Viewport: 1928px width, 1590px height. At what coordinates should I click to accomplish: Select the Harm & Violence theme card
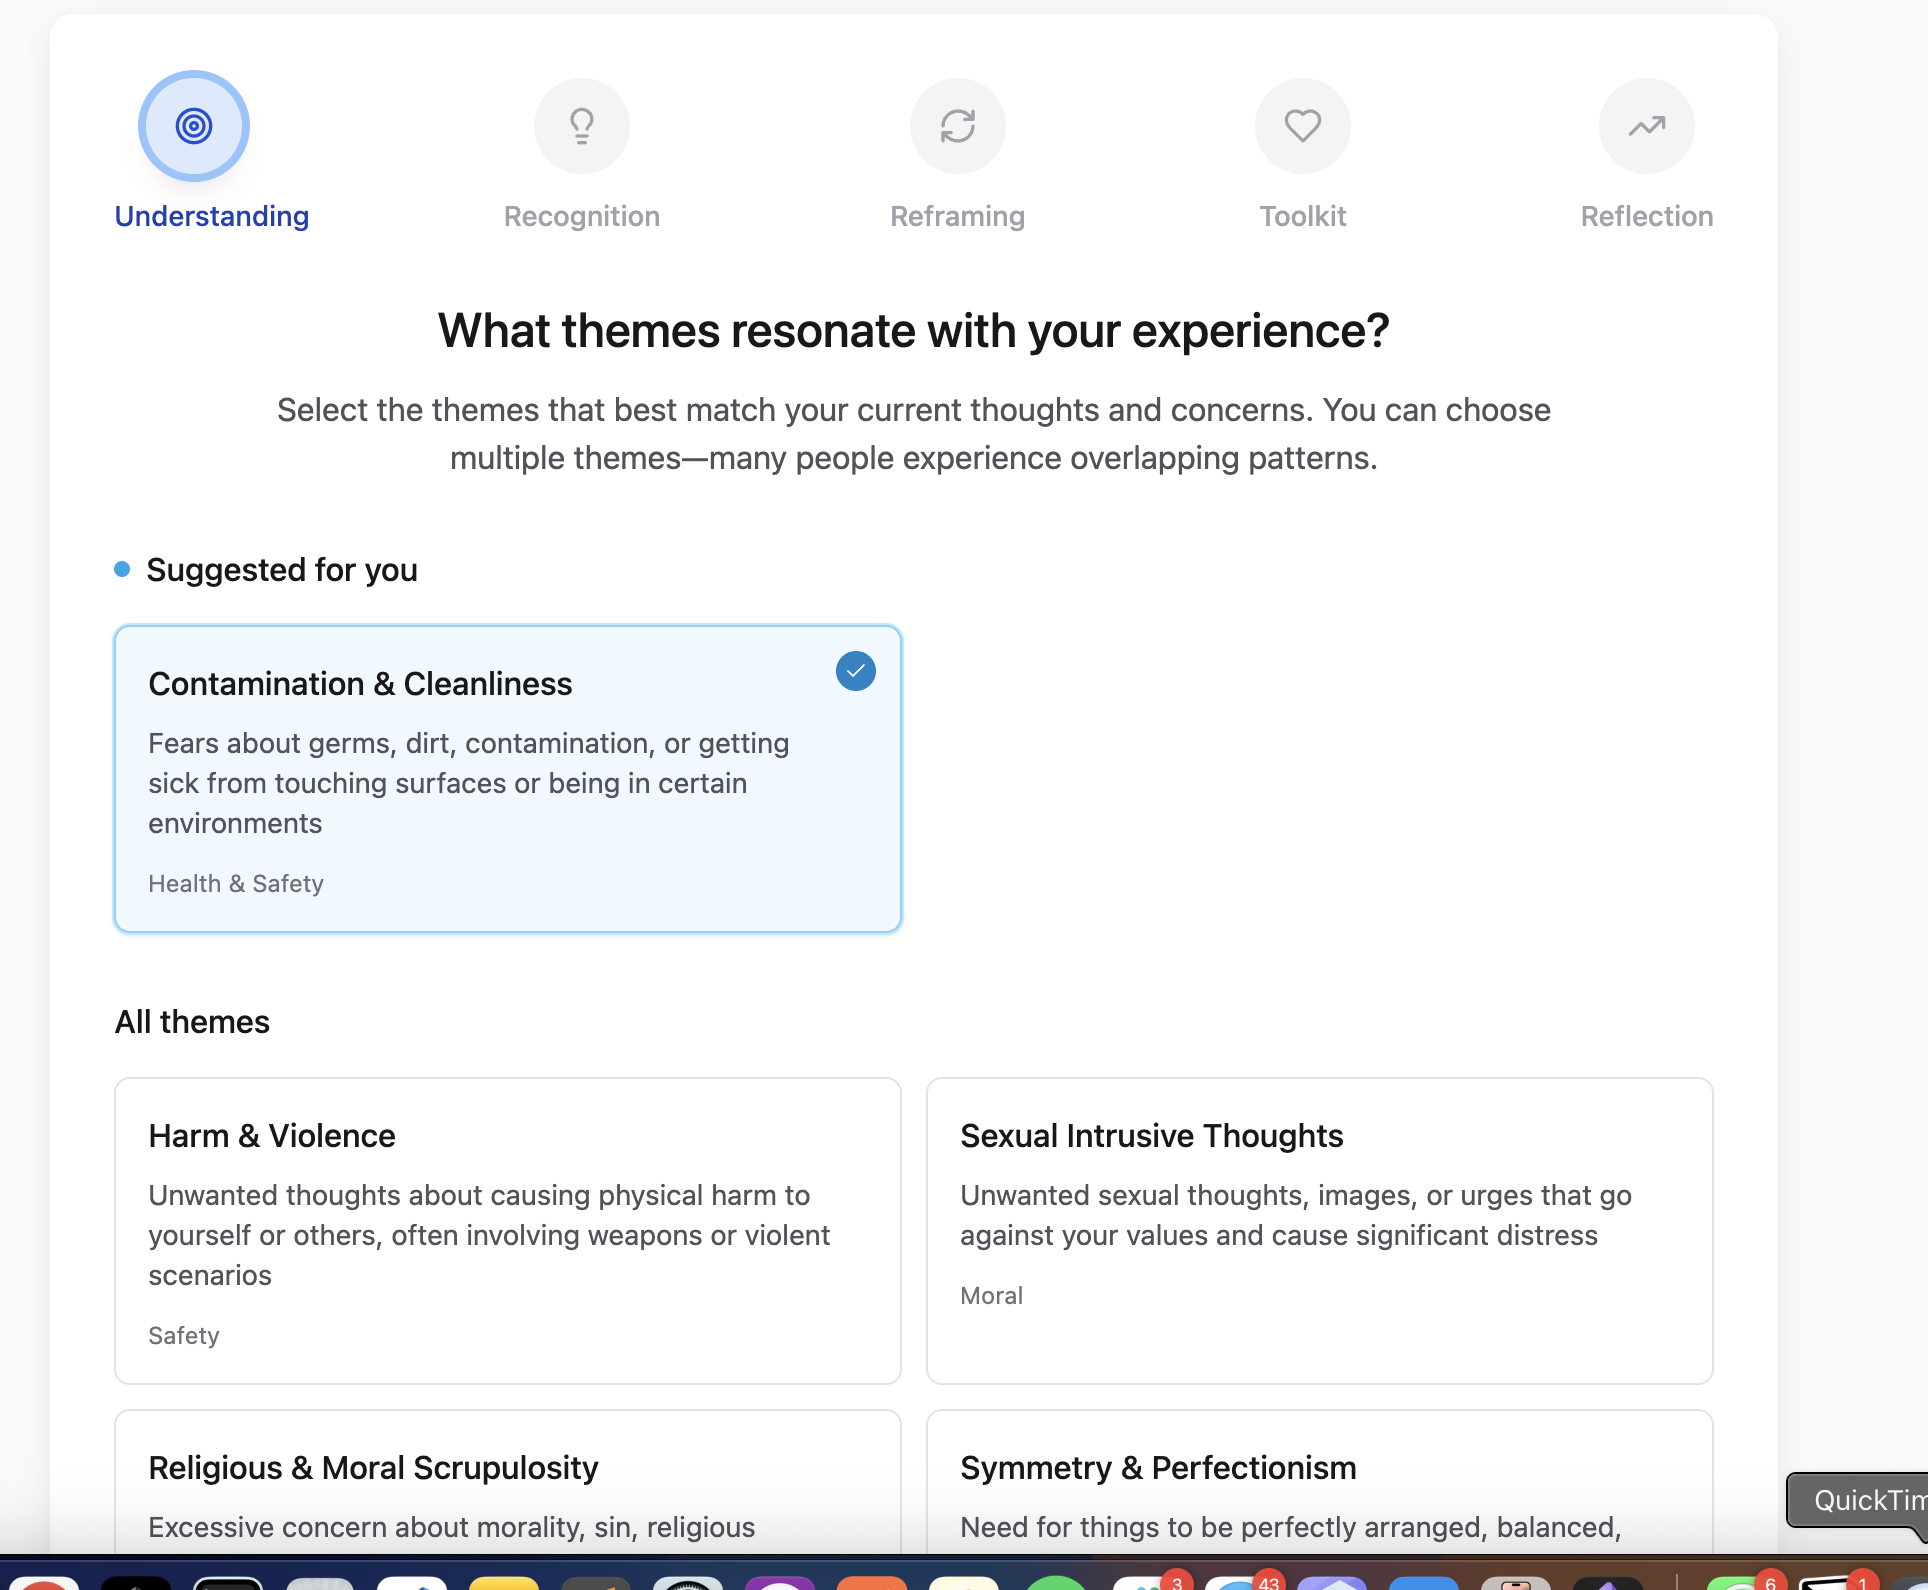point(507,1230)
